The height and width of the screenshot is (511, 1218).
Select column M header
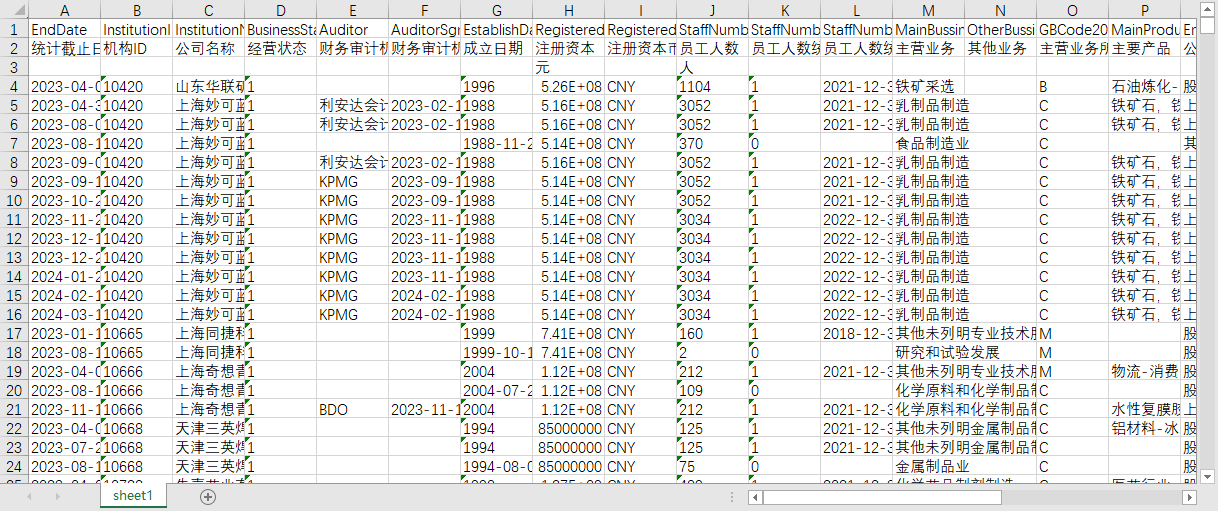[929, 9]
